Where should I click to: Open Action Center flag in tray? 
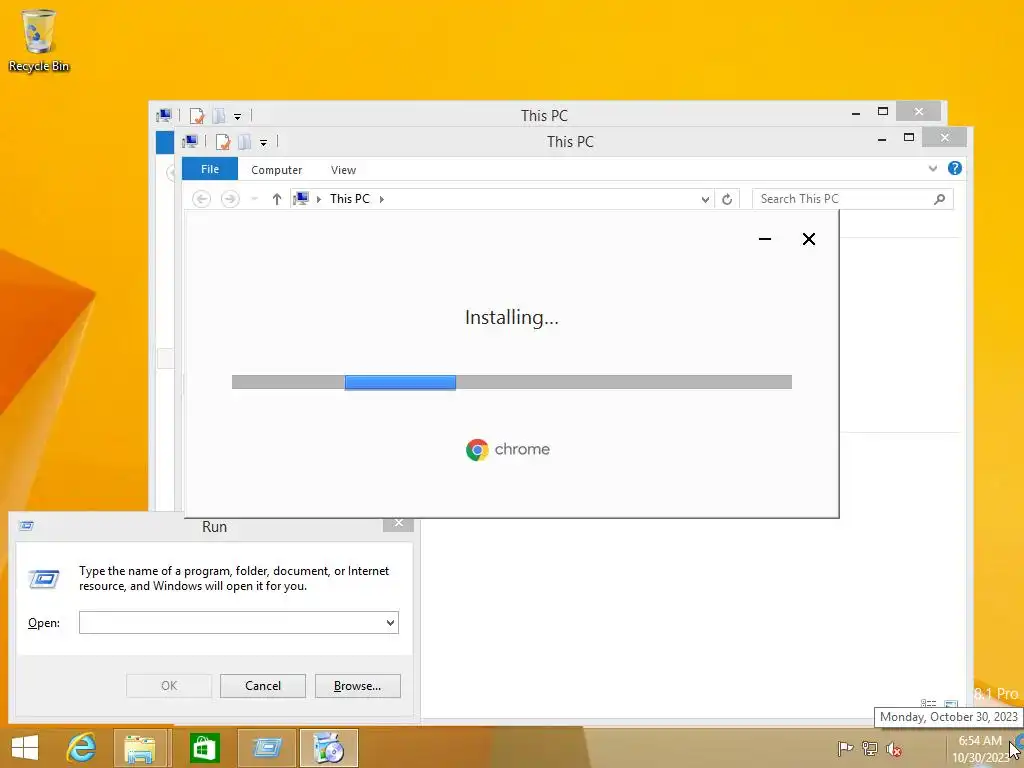point(845,748)
